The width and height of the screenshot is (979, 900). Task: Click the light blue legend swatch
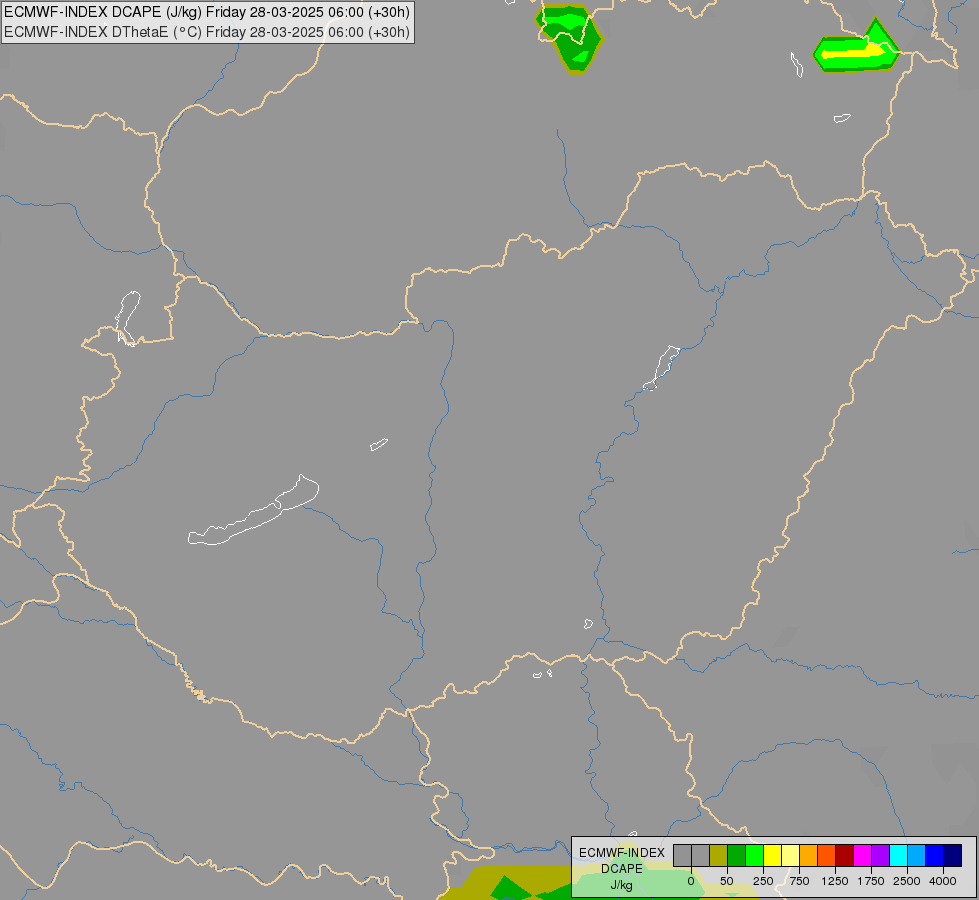coord(917,855)
